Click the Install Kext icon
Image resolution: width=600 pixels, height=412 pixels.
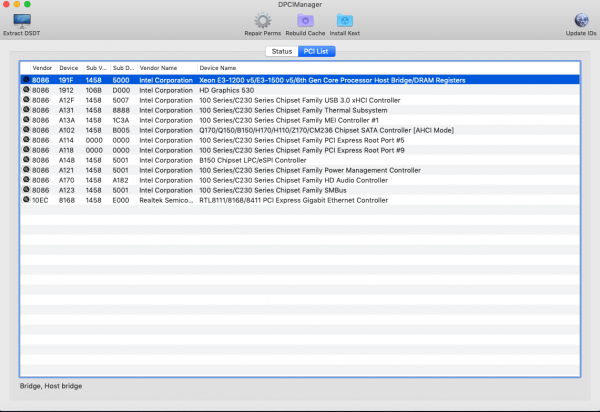pyautogui.click(x=345, y=20)
